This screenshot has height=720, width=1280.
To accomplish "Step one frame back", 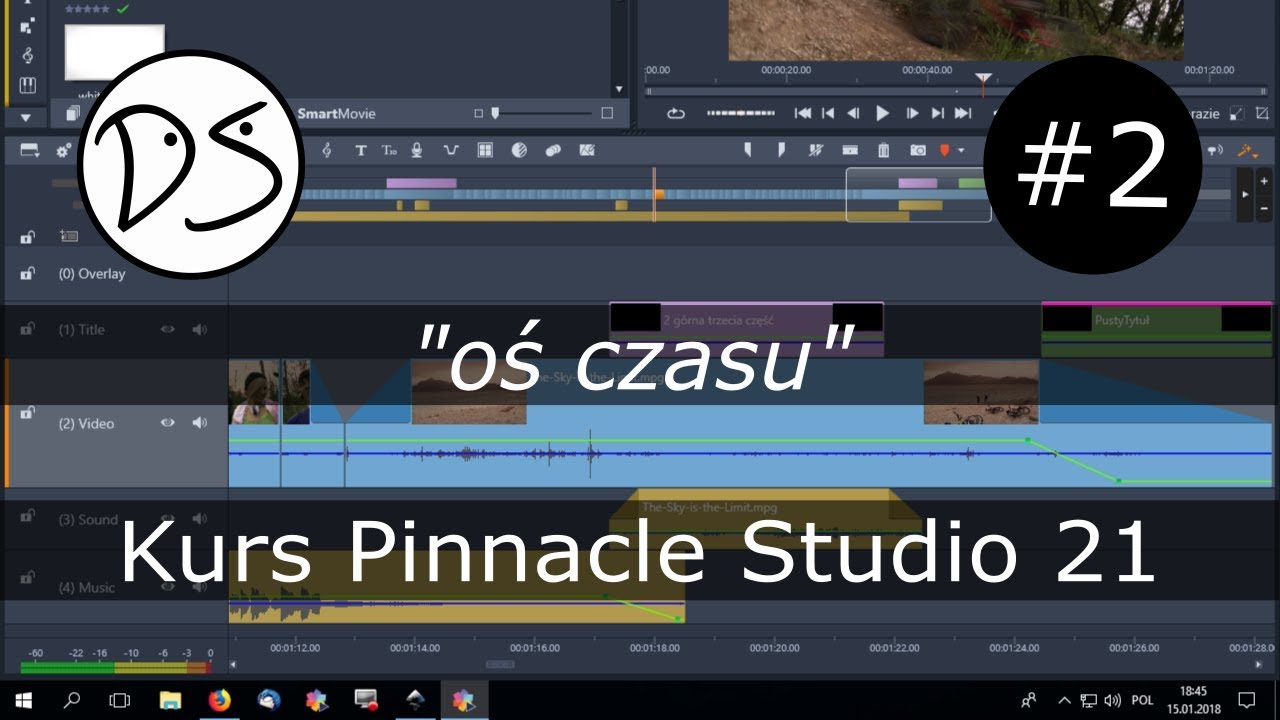I will pos(853,114).
